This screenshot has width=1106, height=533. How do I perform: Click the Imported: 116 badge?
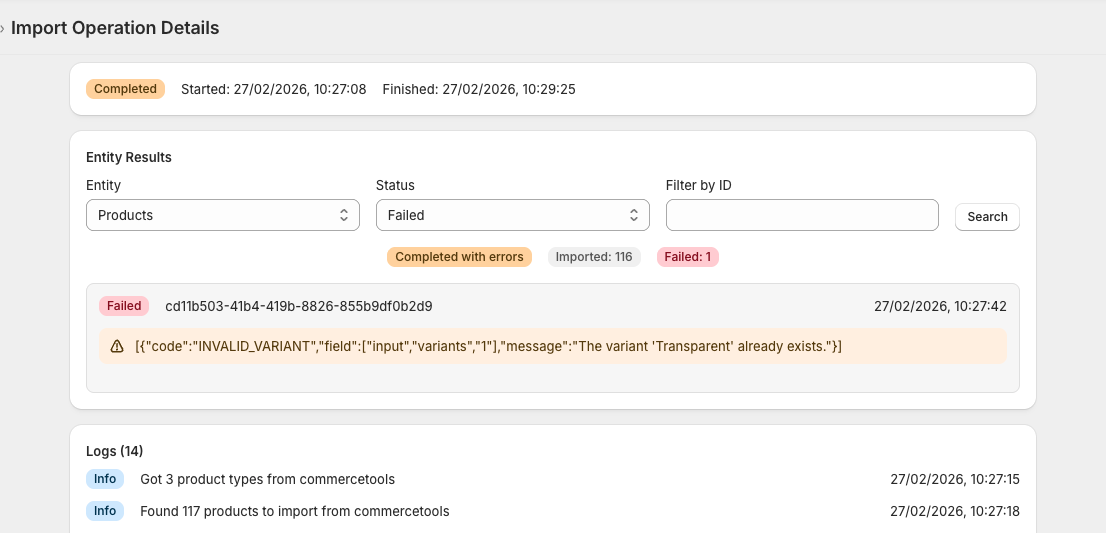coord(594,257)
